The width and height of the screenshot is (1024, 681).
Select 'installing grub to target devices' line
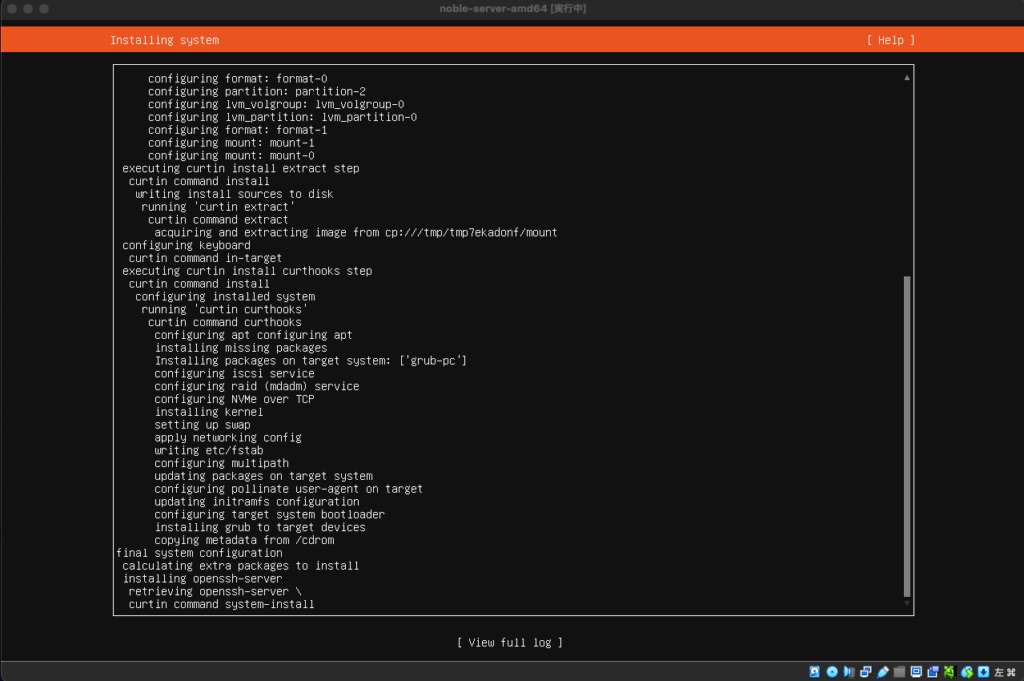(260, 528)
